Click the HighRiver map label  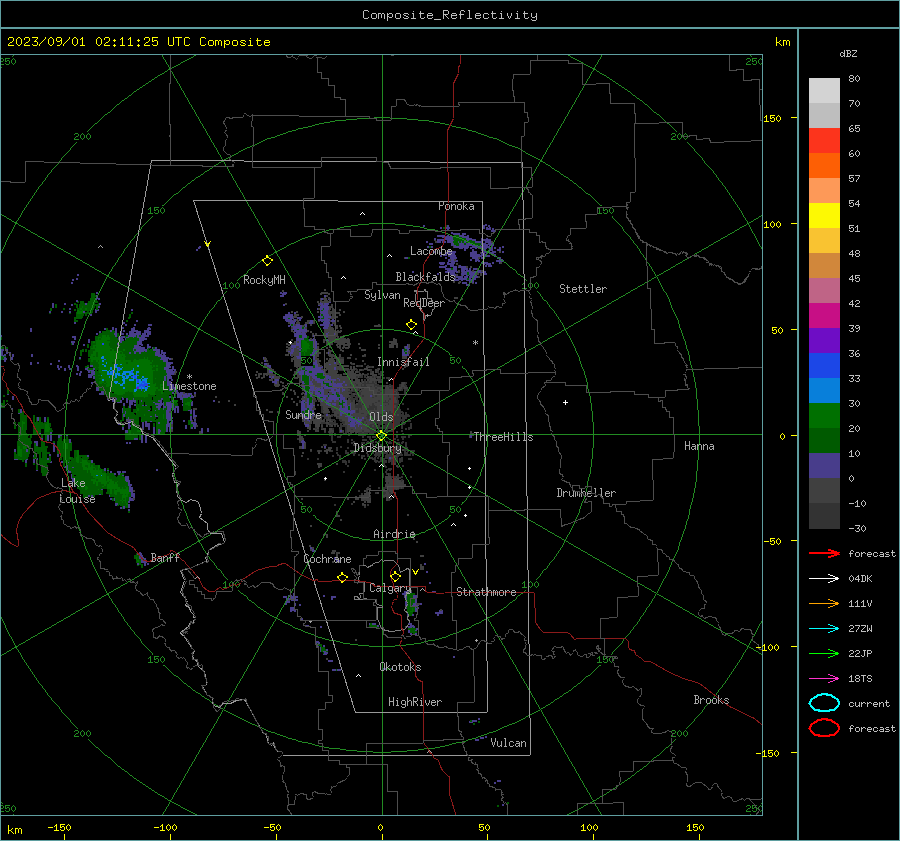pos(415,702)
